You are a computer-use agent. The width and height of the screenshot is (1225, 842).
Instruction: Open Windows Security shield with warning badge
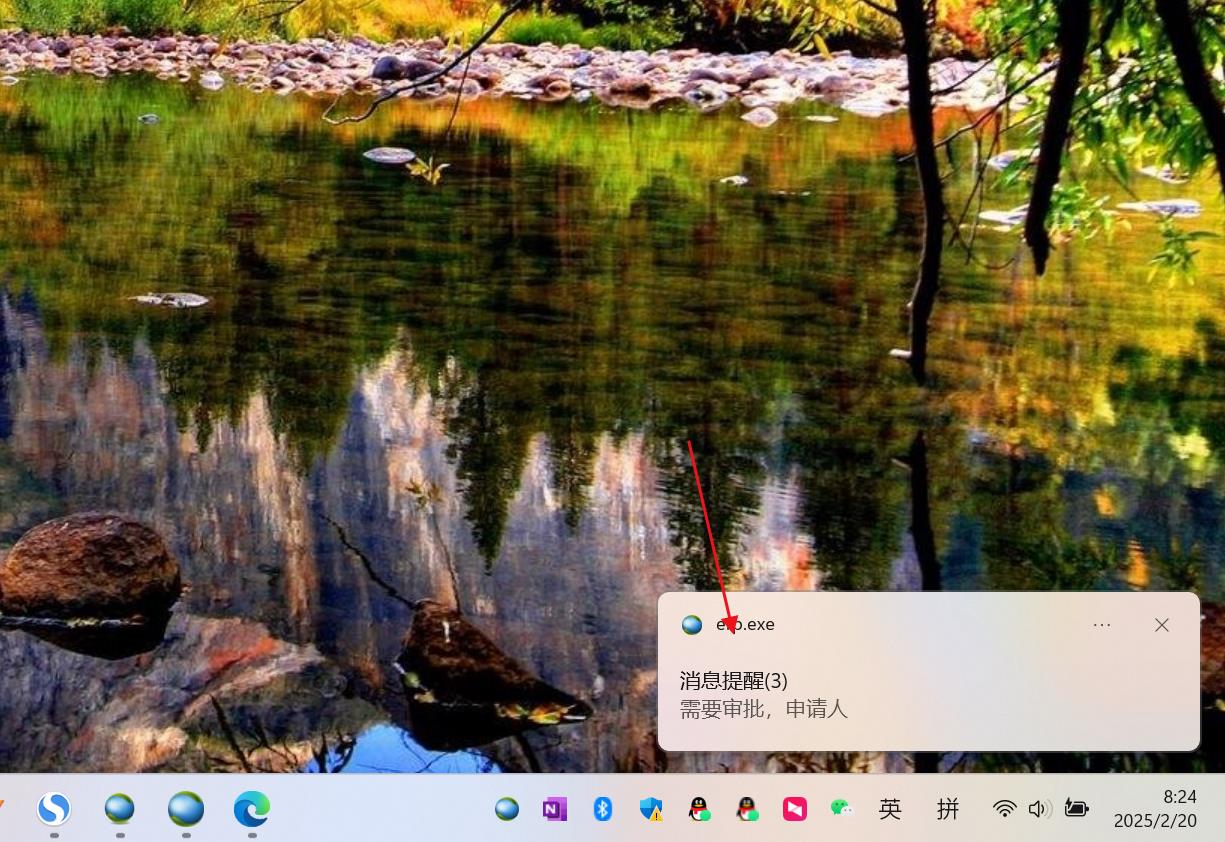[x=651, y=809]
